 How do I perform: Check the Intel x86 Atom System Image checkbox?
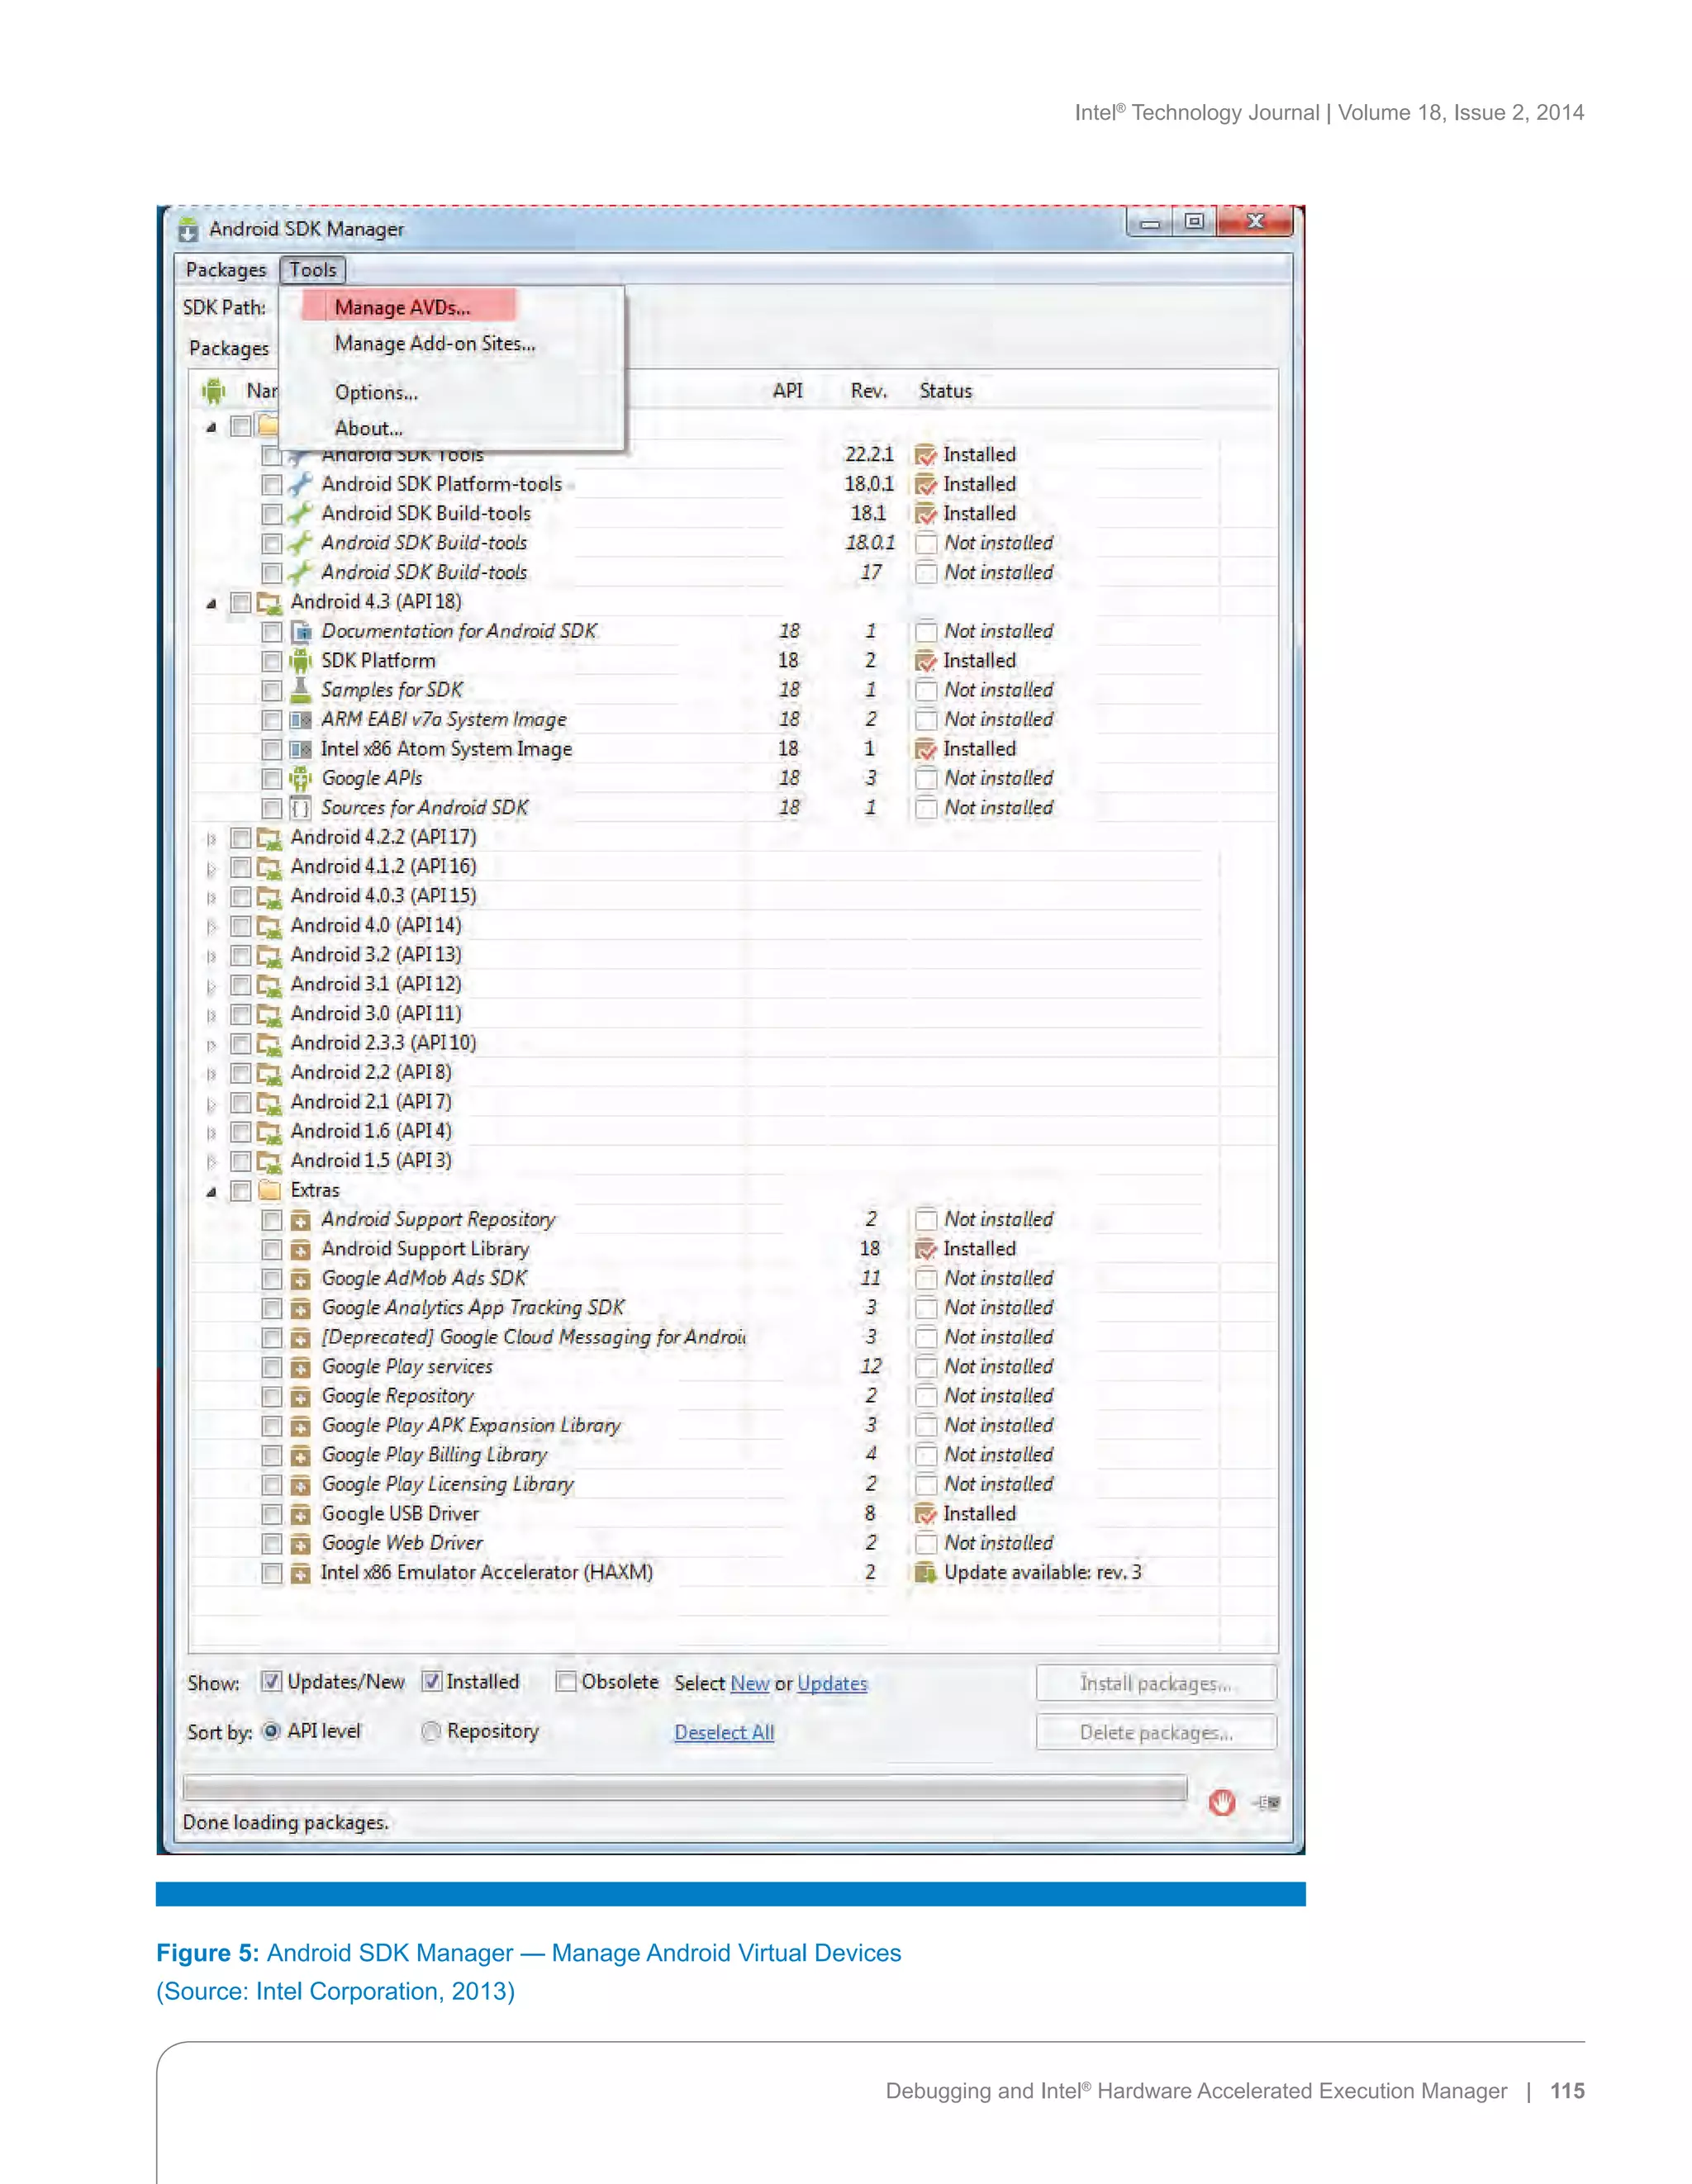pos(271,749)
